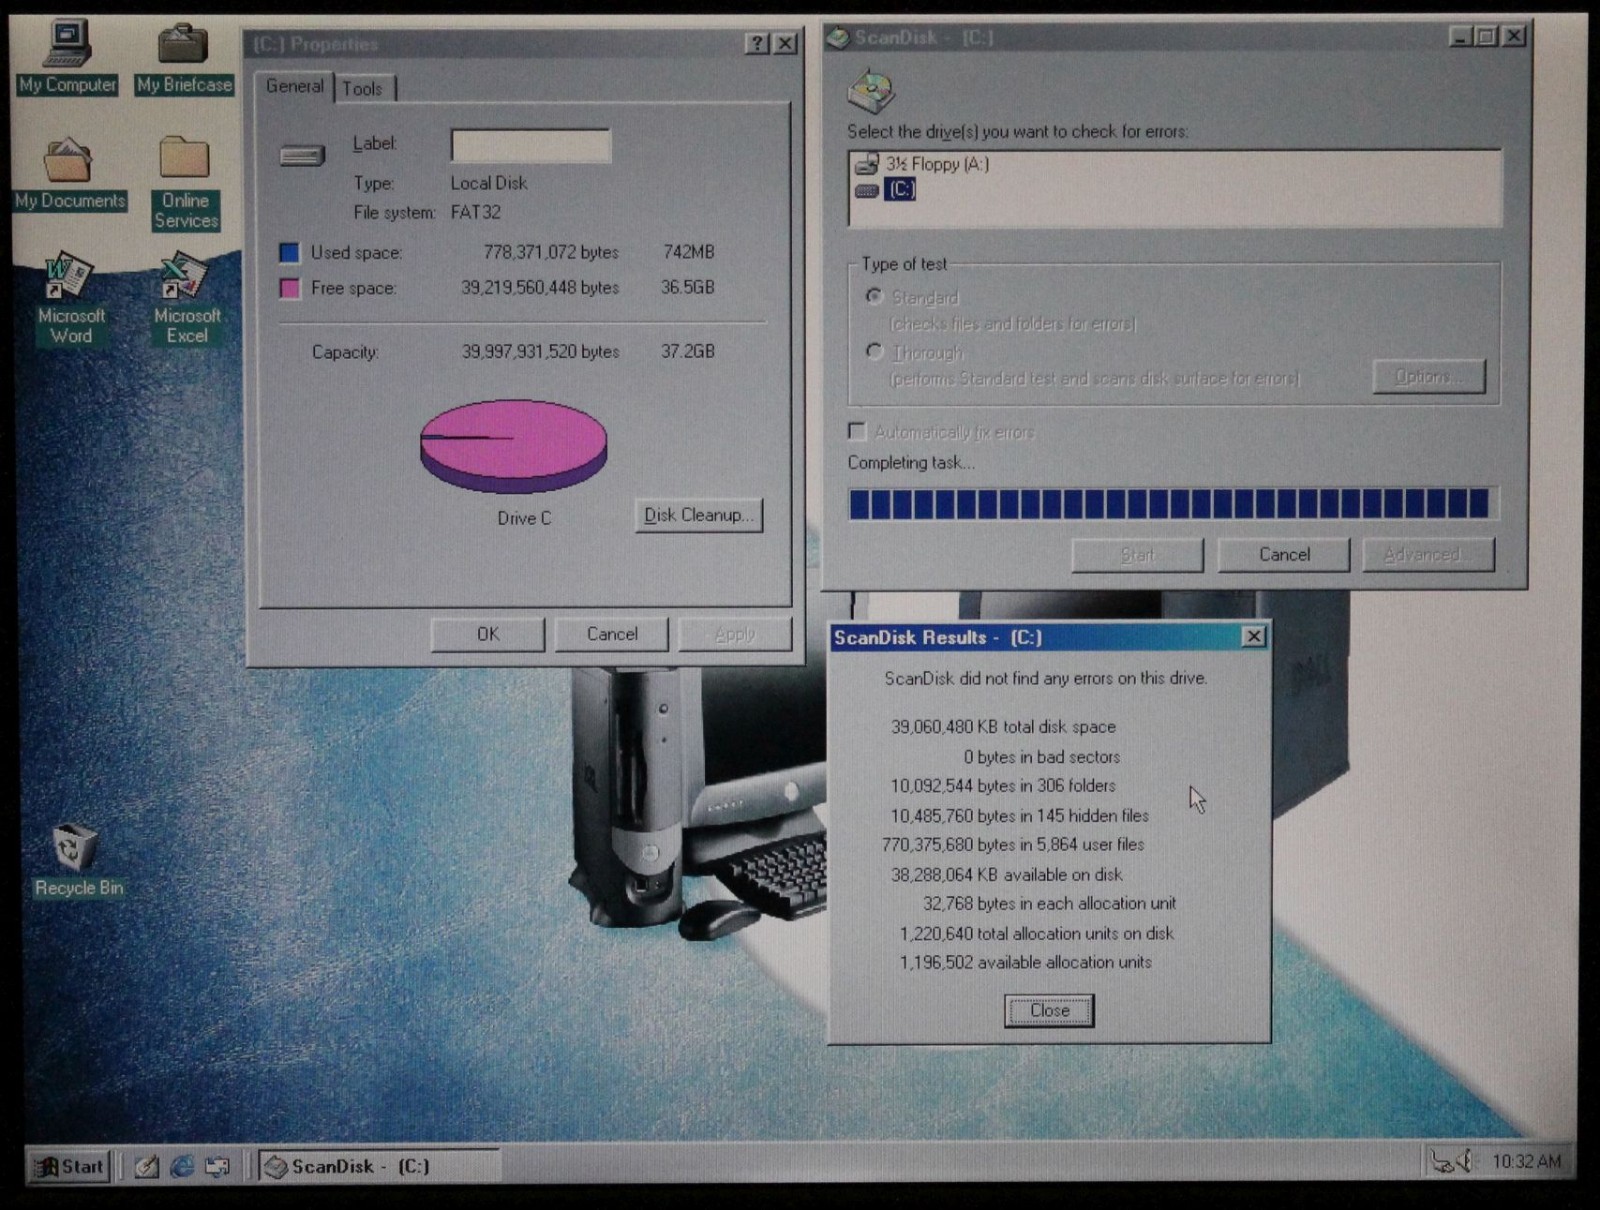Select the Microsoft Word shortcut icon

(x=71, y=300)
